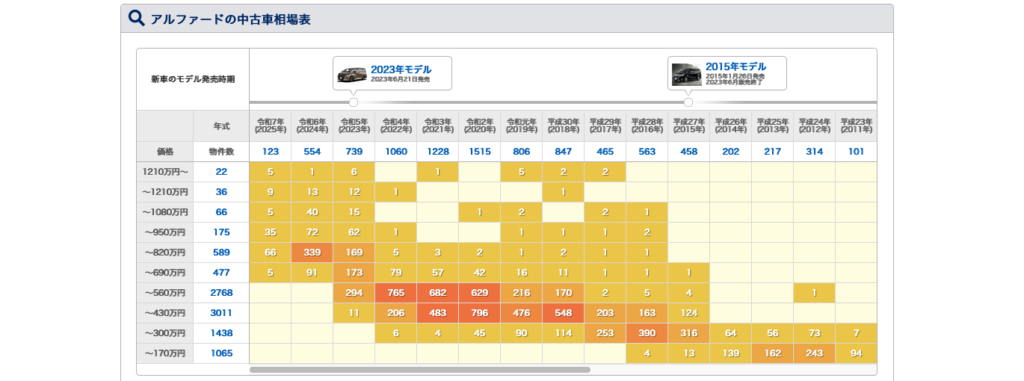Open total 3011 for ～430万円 row
Viewport: 1024px width, 381px height.
pos(221,313)
